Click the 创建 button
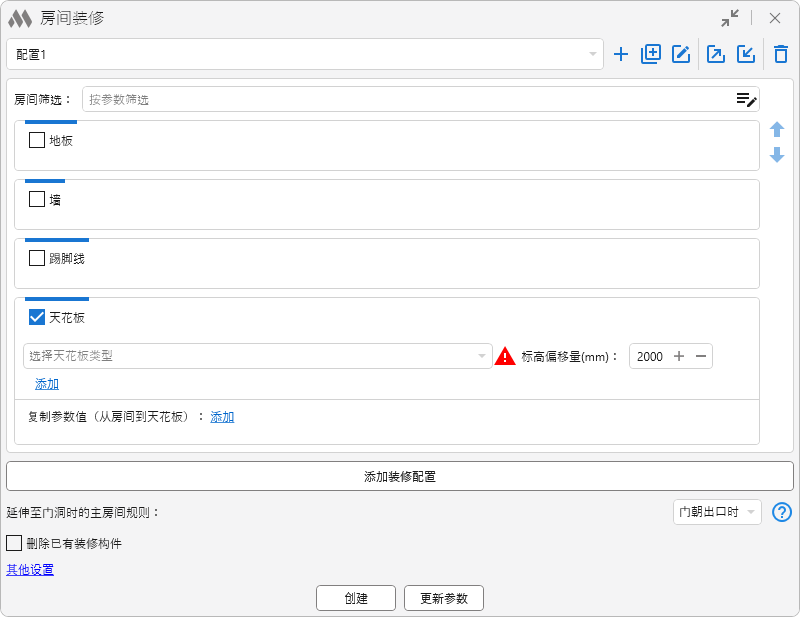Image resolution: width=800 pixels, height=617 pixels. click(356, 598)
